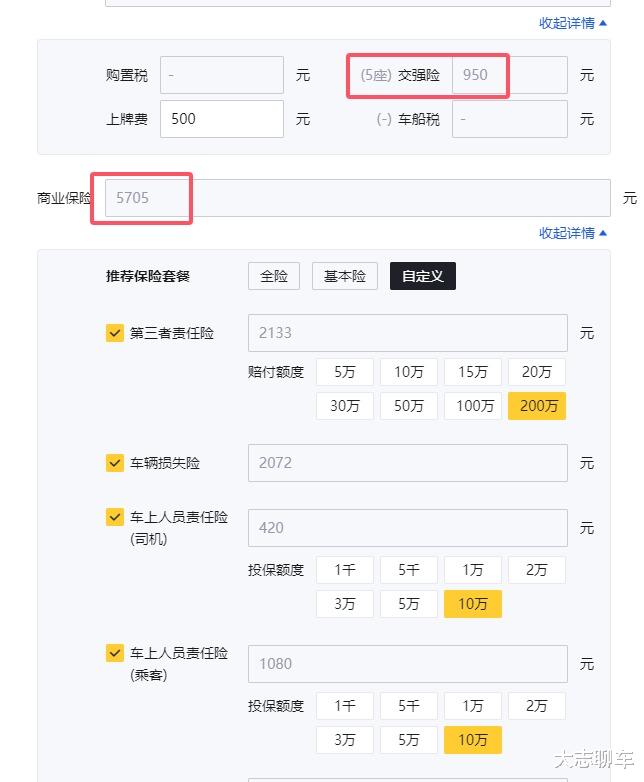The image size is (644, 782).
Task: Collapse details link above purchase tax section
Action: coord(573,22)
